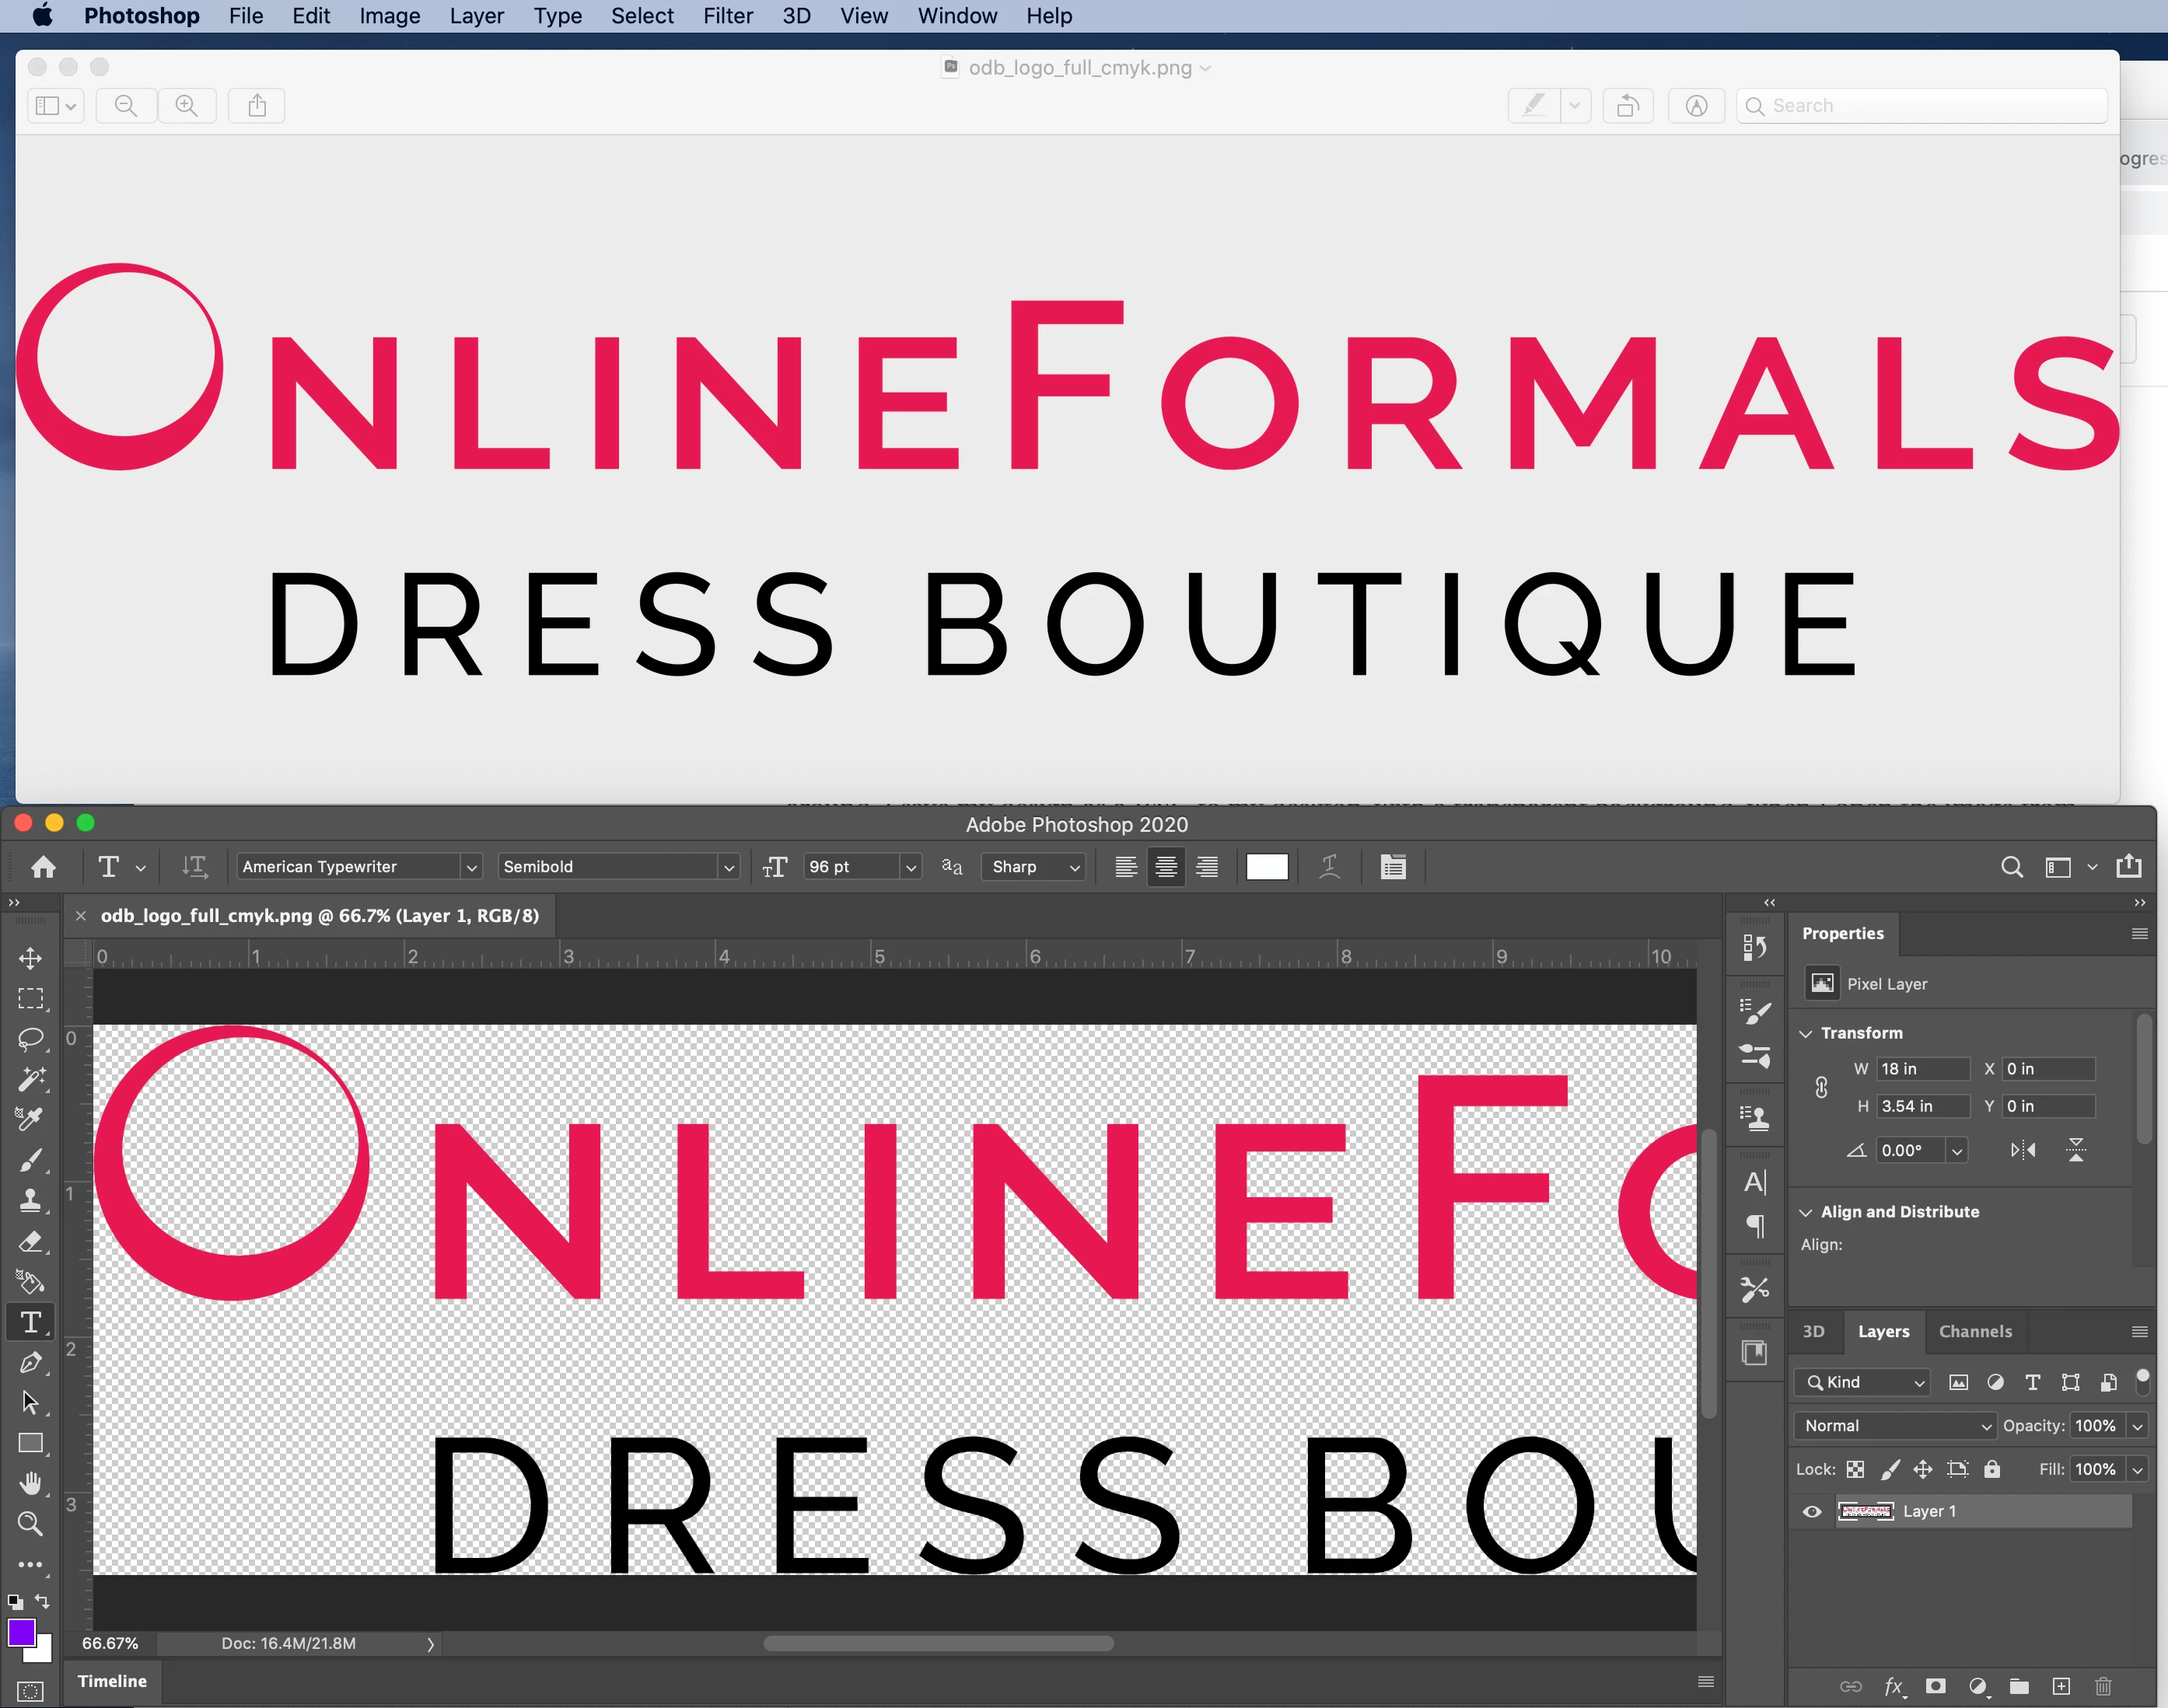Open the Filter menu
Screen dimensions: 2168x1708
click(727, 16)
